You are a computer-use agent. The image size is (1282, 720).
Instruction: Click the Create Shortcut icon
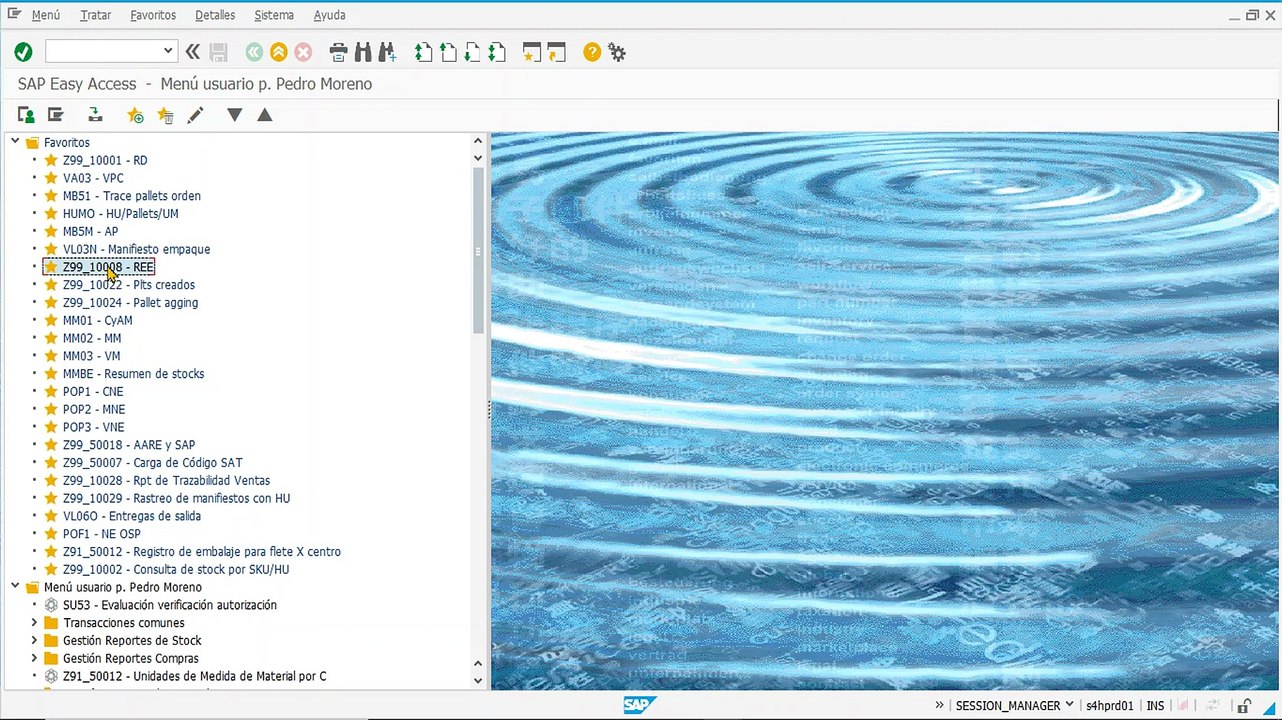pos(556,52)
